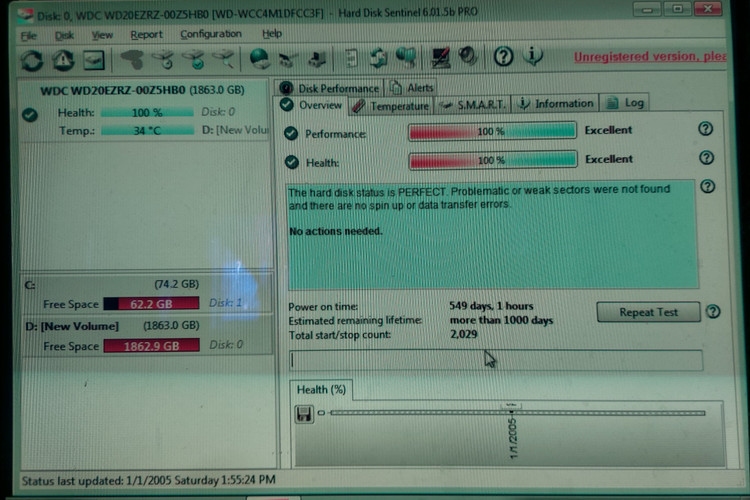Screen dimensions: 750x500
Task: Open the Report menu
Action: pyautogui.click(x=146, y=34)
